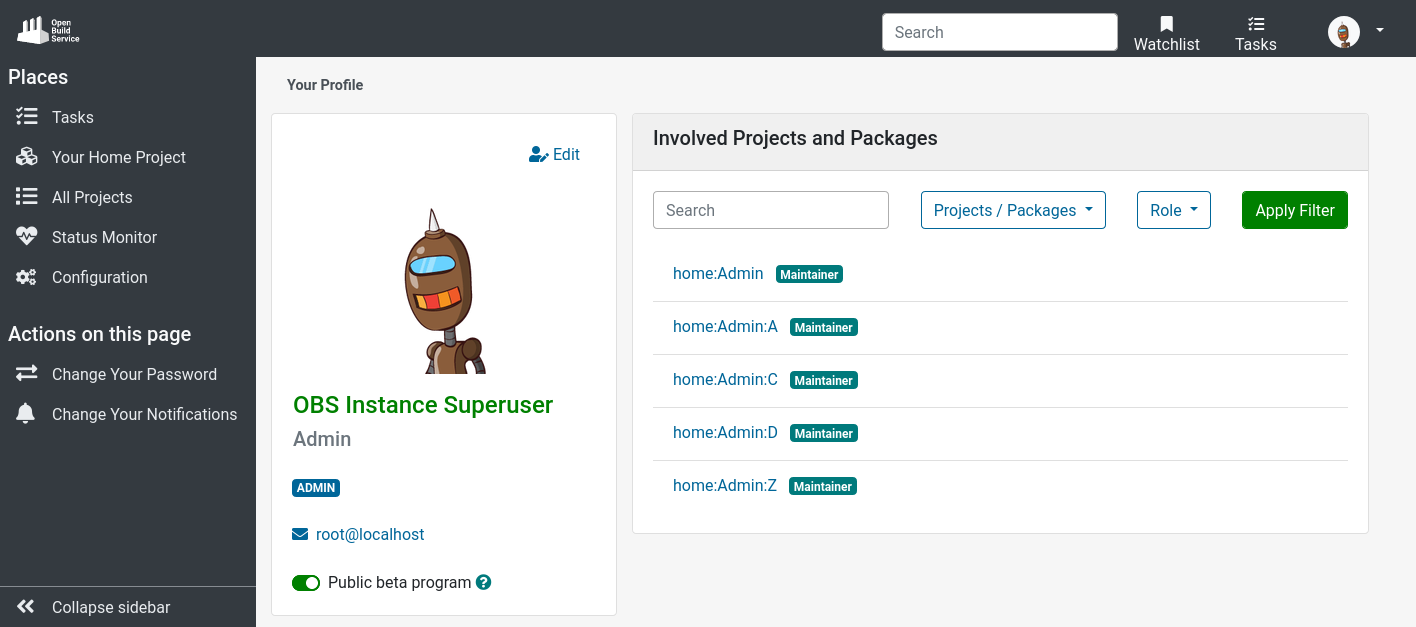The height and width of the screenshot is (627, 1416).
Task: Click Edit profile link
Action: (x=555, y=154)
